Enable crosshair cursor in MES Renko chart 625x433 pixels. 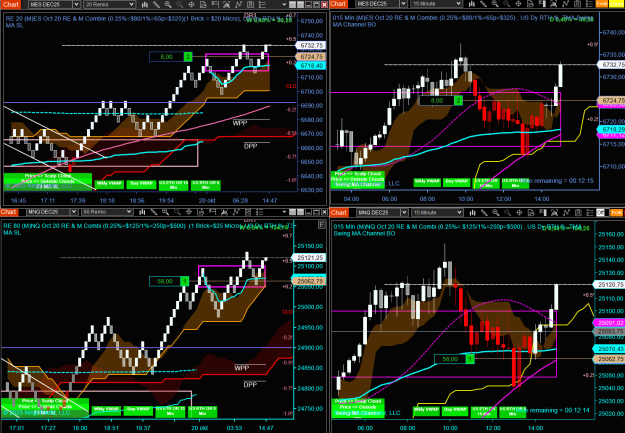(x=191, y=4)
